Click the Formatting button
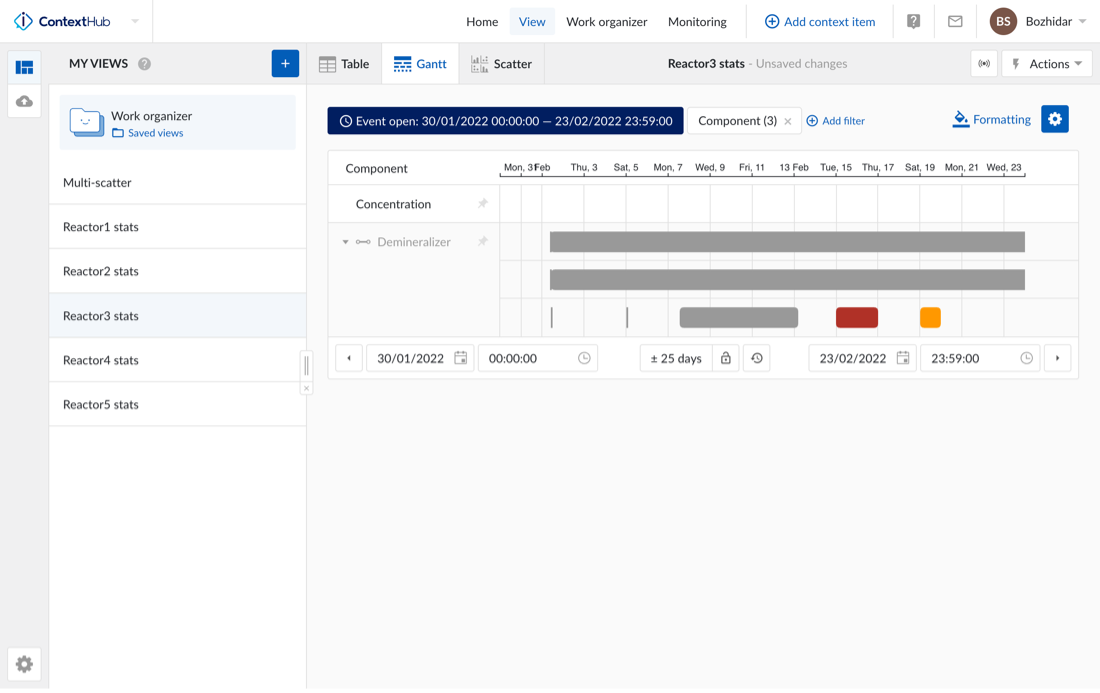The height and width of the screenshot is (693, 1100). tap(991, 119)
